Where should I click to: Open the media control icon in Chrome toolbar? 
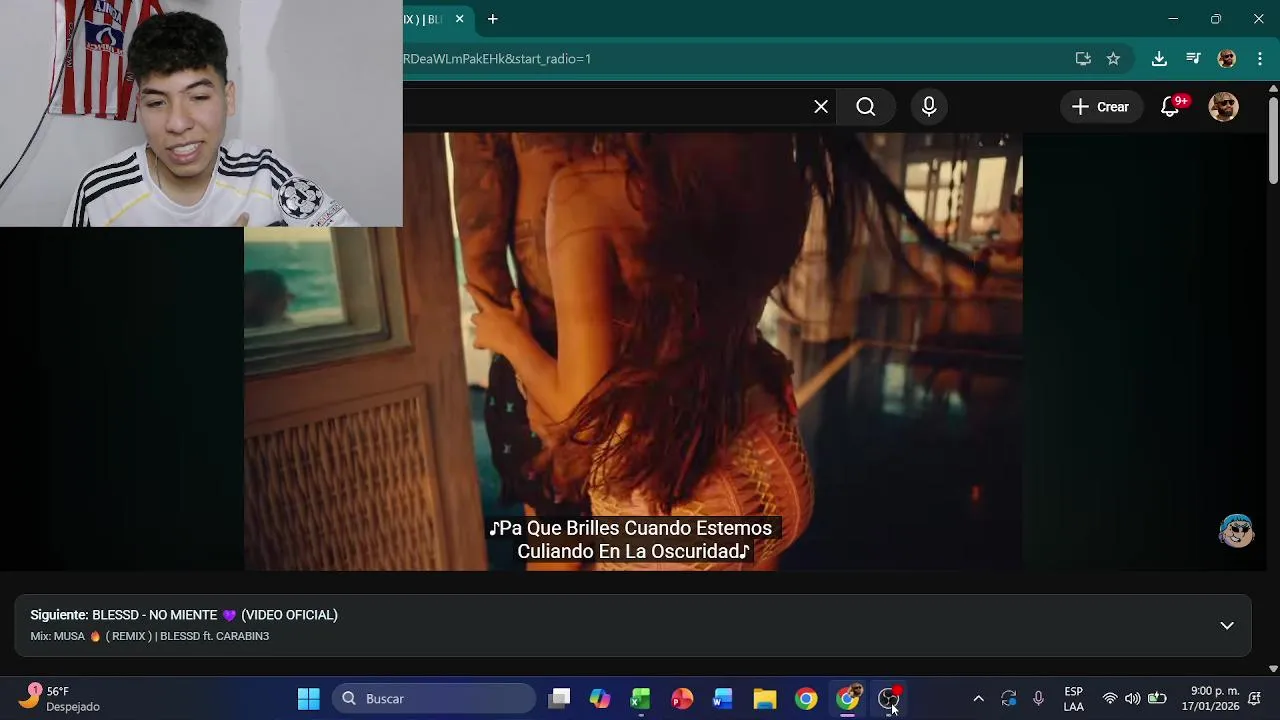click(x=1193, y=59)
